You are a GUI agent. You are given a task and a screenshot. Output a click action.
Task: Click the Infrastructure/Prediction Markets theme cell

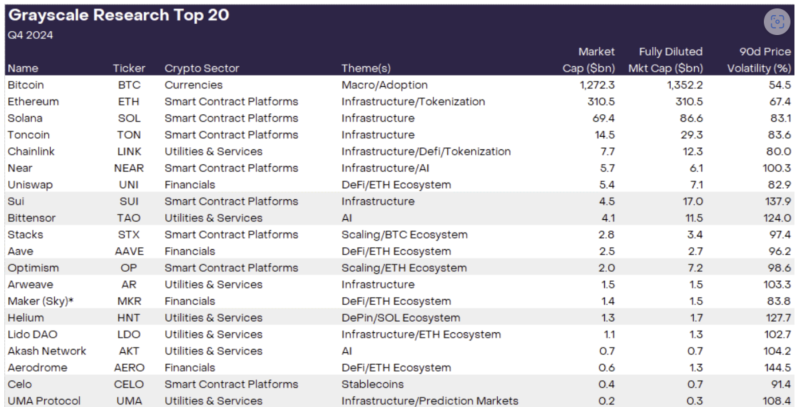pos(429,400)
